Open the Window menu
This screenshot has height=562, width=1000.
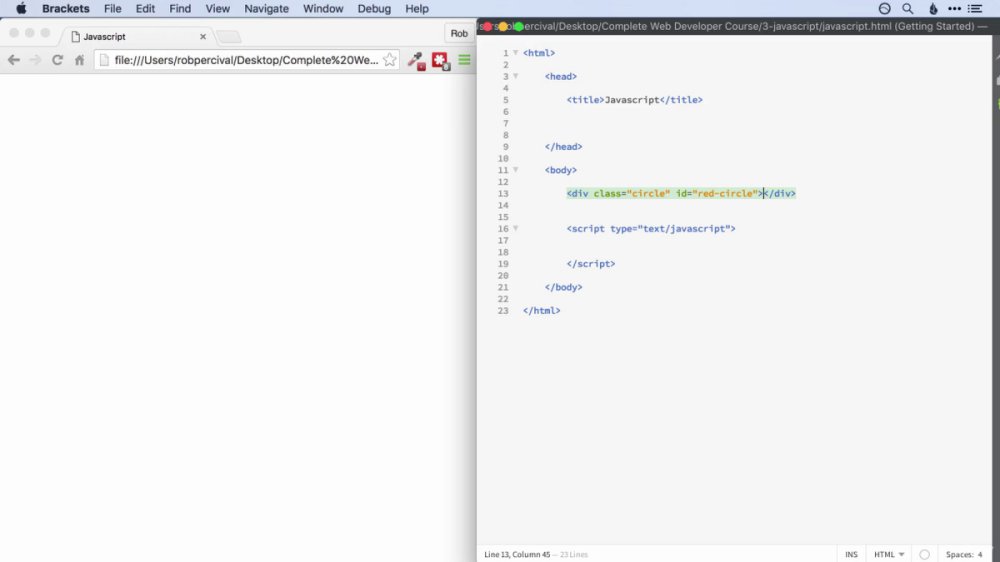coord(323,9)
